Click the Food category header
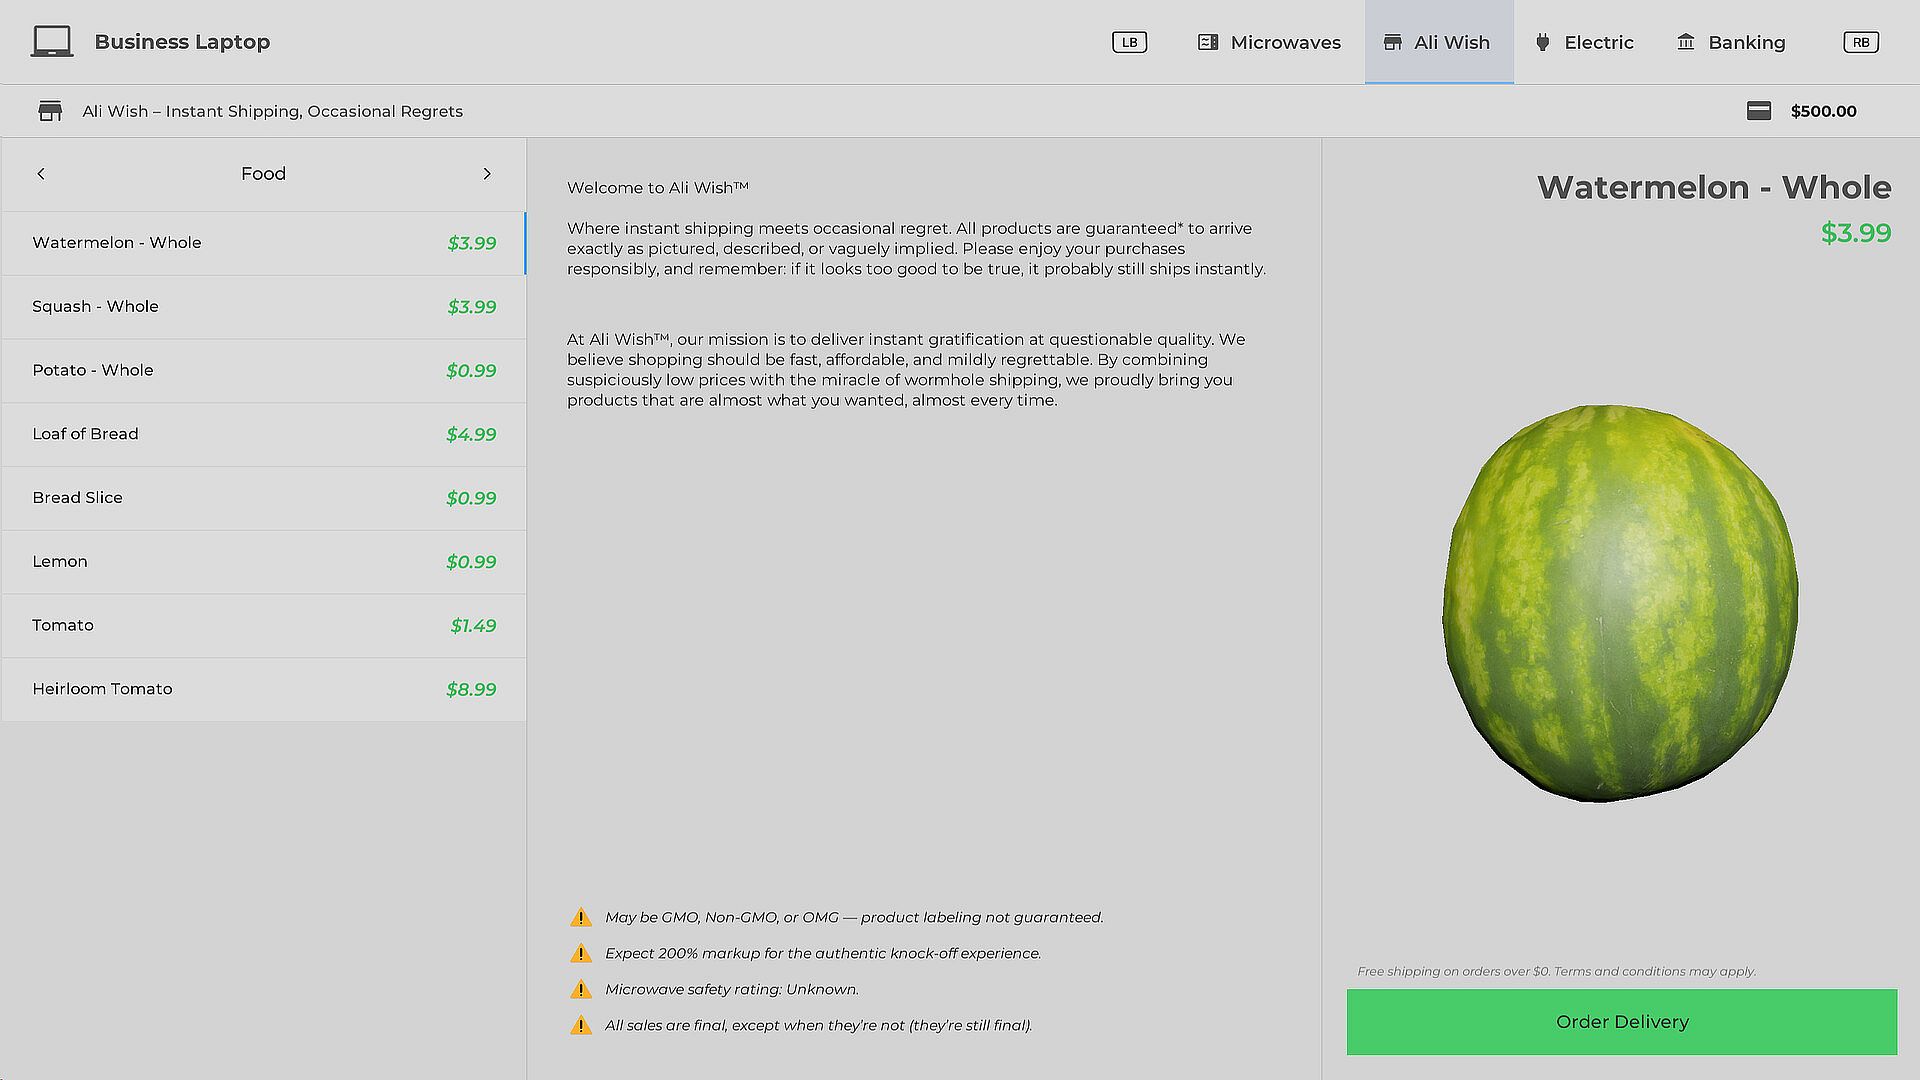Screen dimensions: 1920x1080 pyautogui.click(x=263, y=174)
